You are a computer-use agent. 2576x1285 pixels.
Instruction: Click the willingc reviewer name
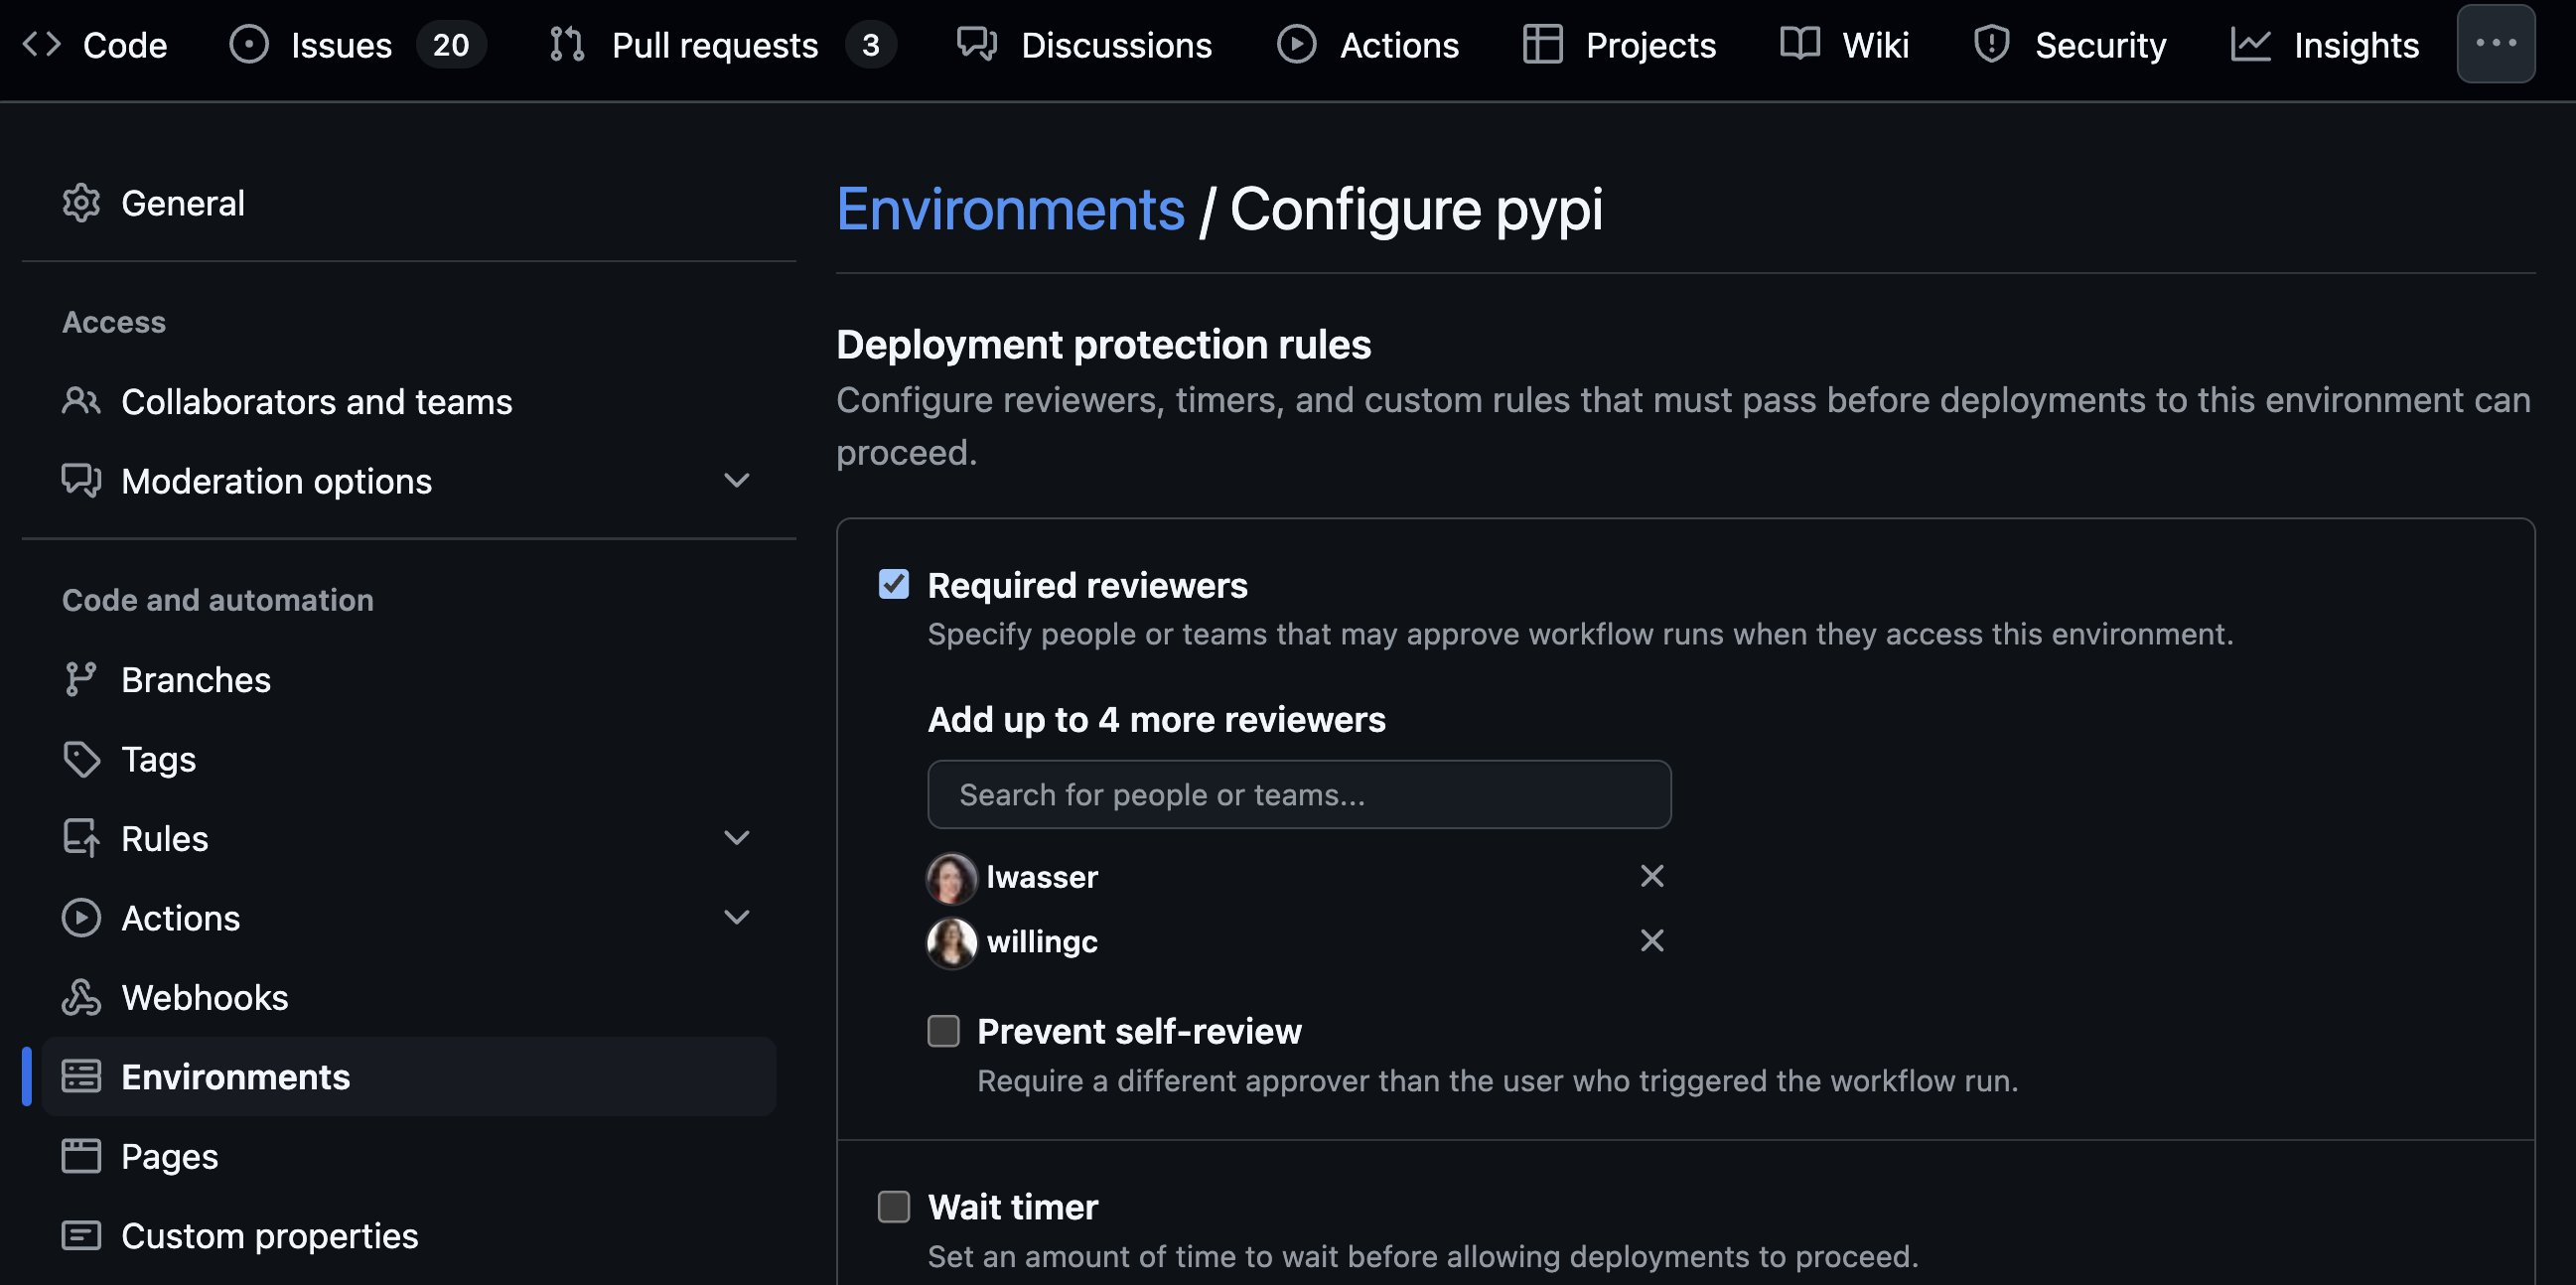point(1042,942)
